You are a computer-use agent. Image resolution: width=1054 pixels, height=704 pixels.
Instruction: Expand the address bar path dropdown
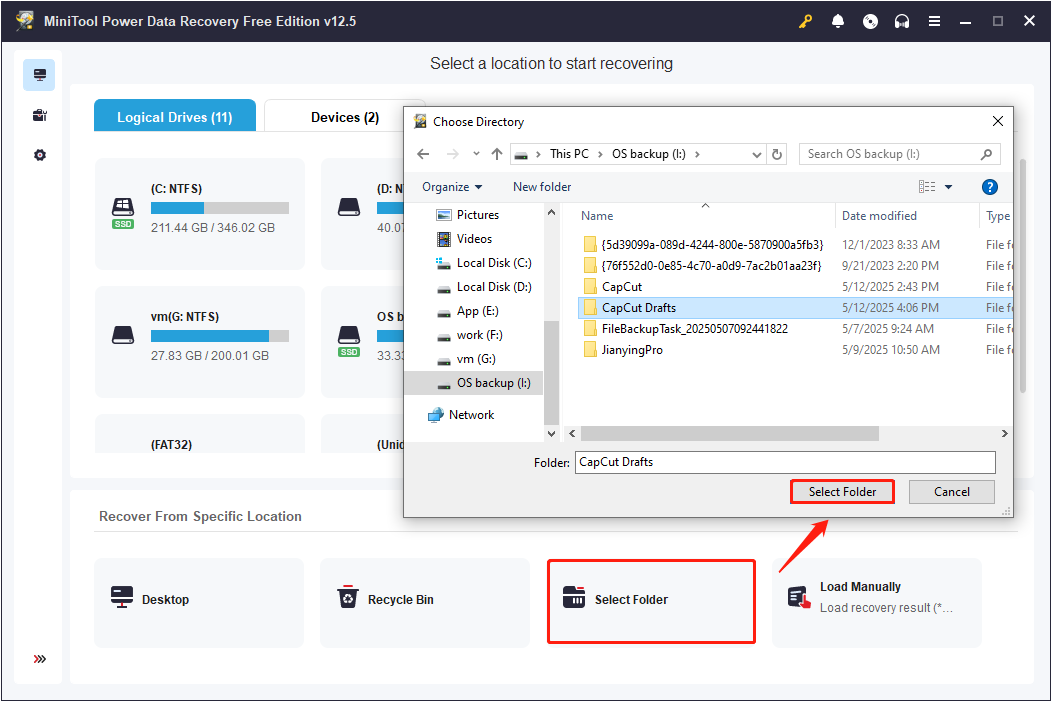pyautogui.click(x=756, y=154)
